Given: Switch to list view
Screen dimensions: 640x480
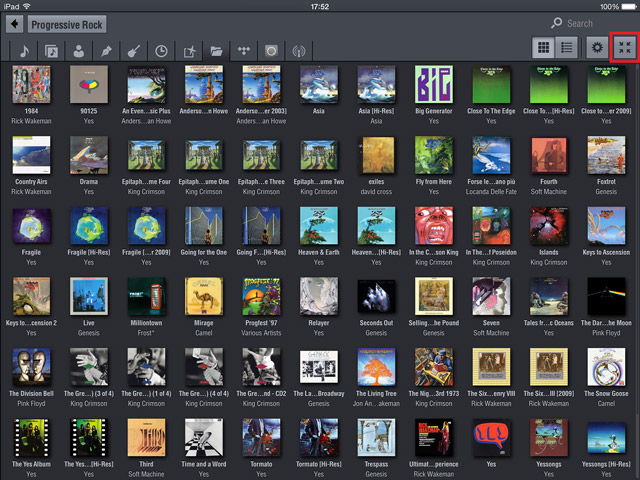Looking at the screenshot, I should pos(566,46).
